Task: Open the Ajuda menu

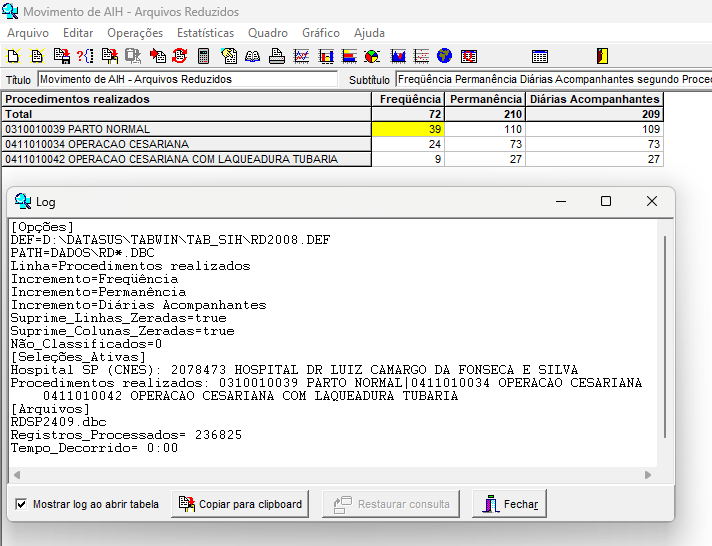Action: point(369,33)
